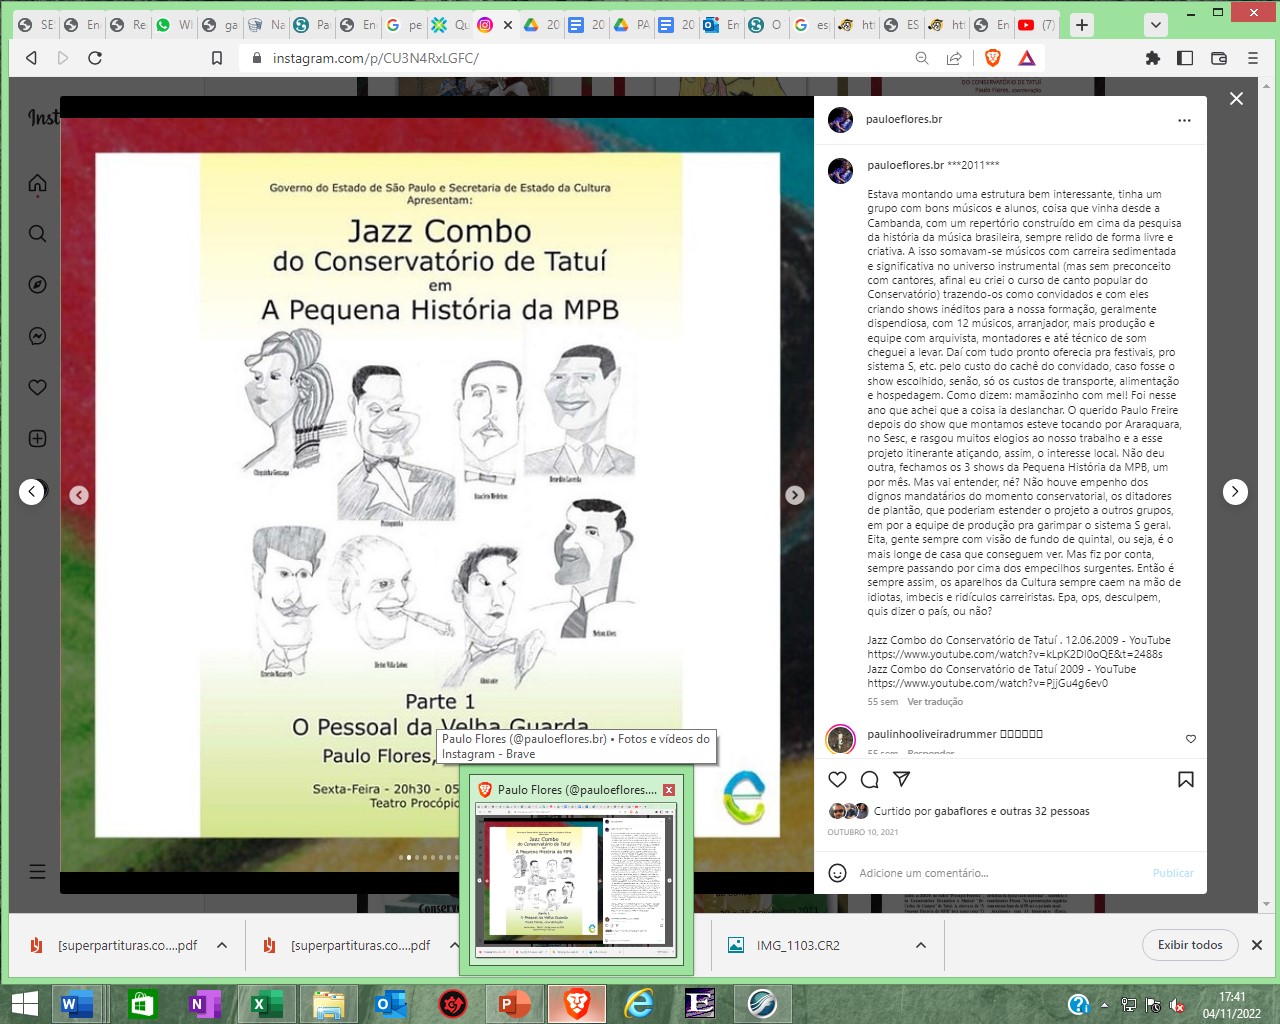Open Instagram Explore compass icon
Image resolution: width=1280 pixels, height=1024 pixels.
click(x=38, y=285)
